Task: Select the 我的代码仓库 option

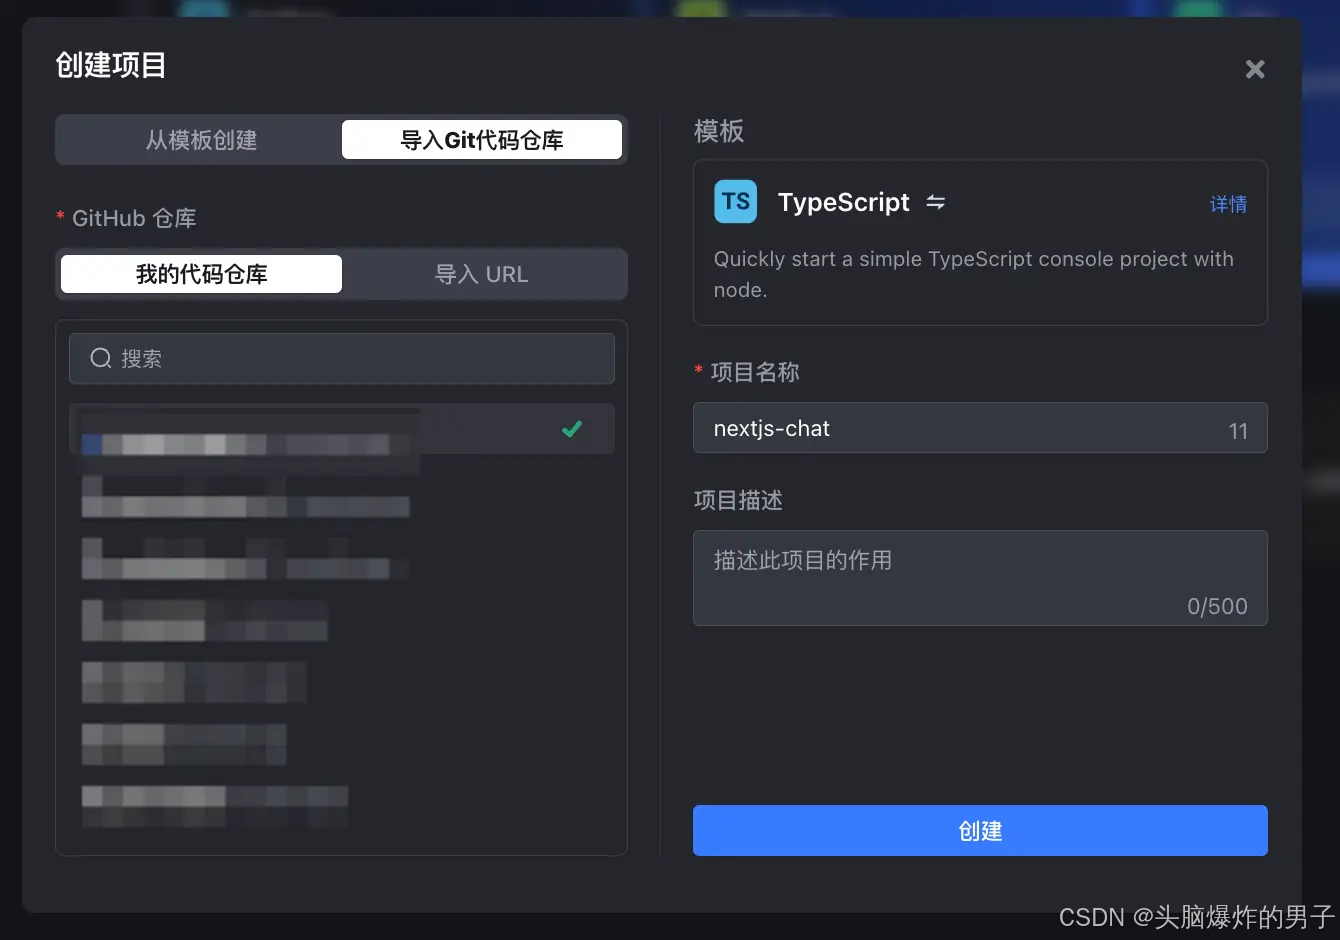Action: tap(200, 273)
